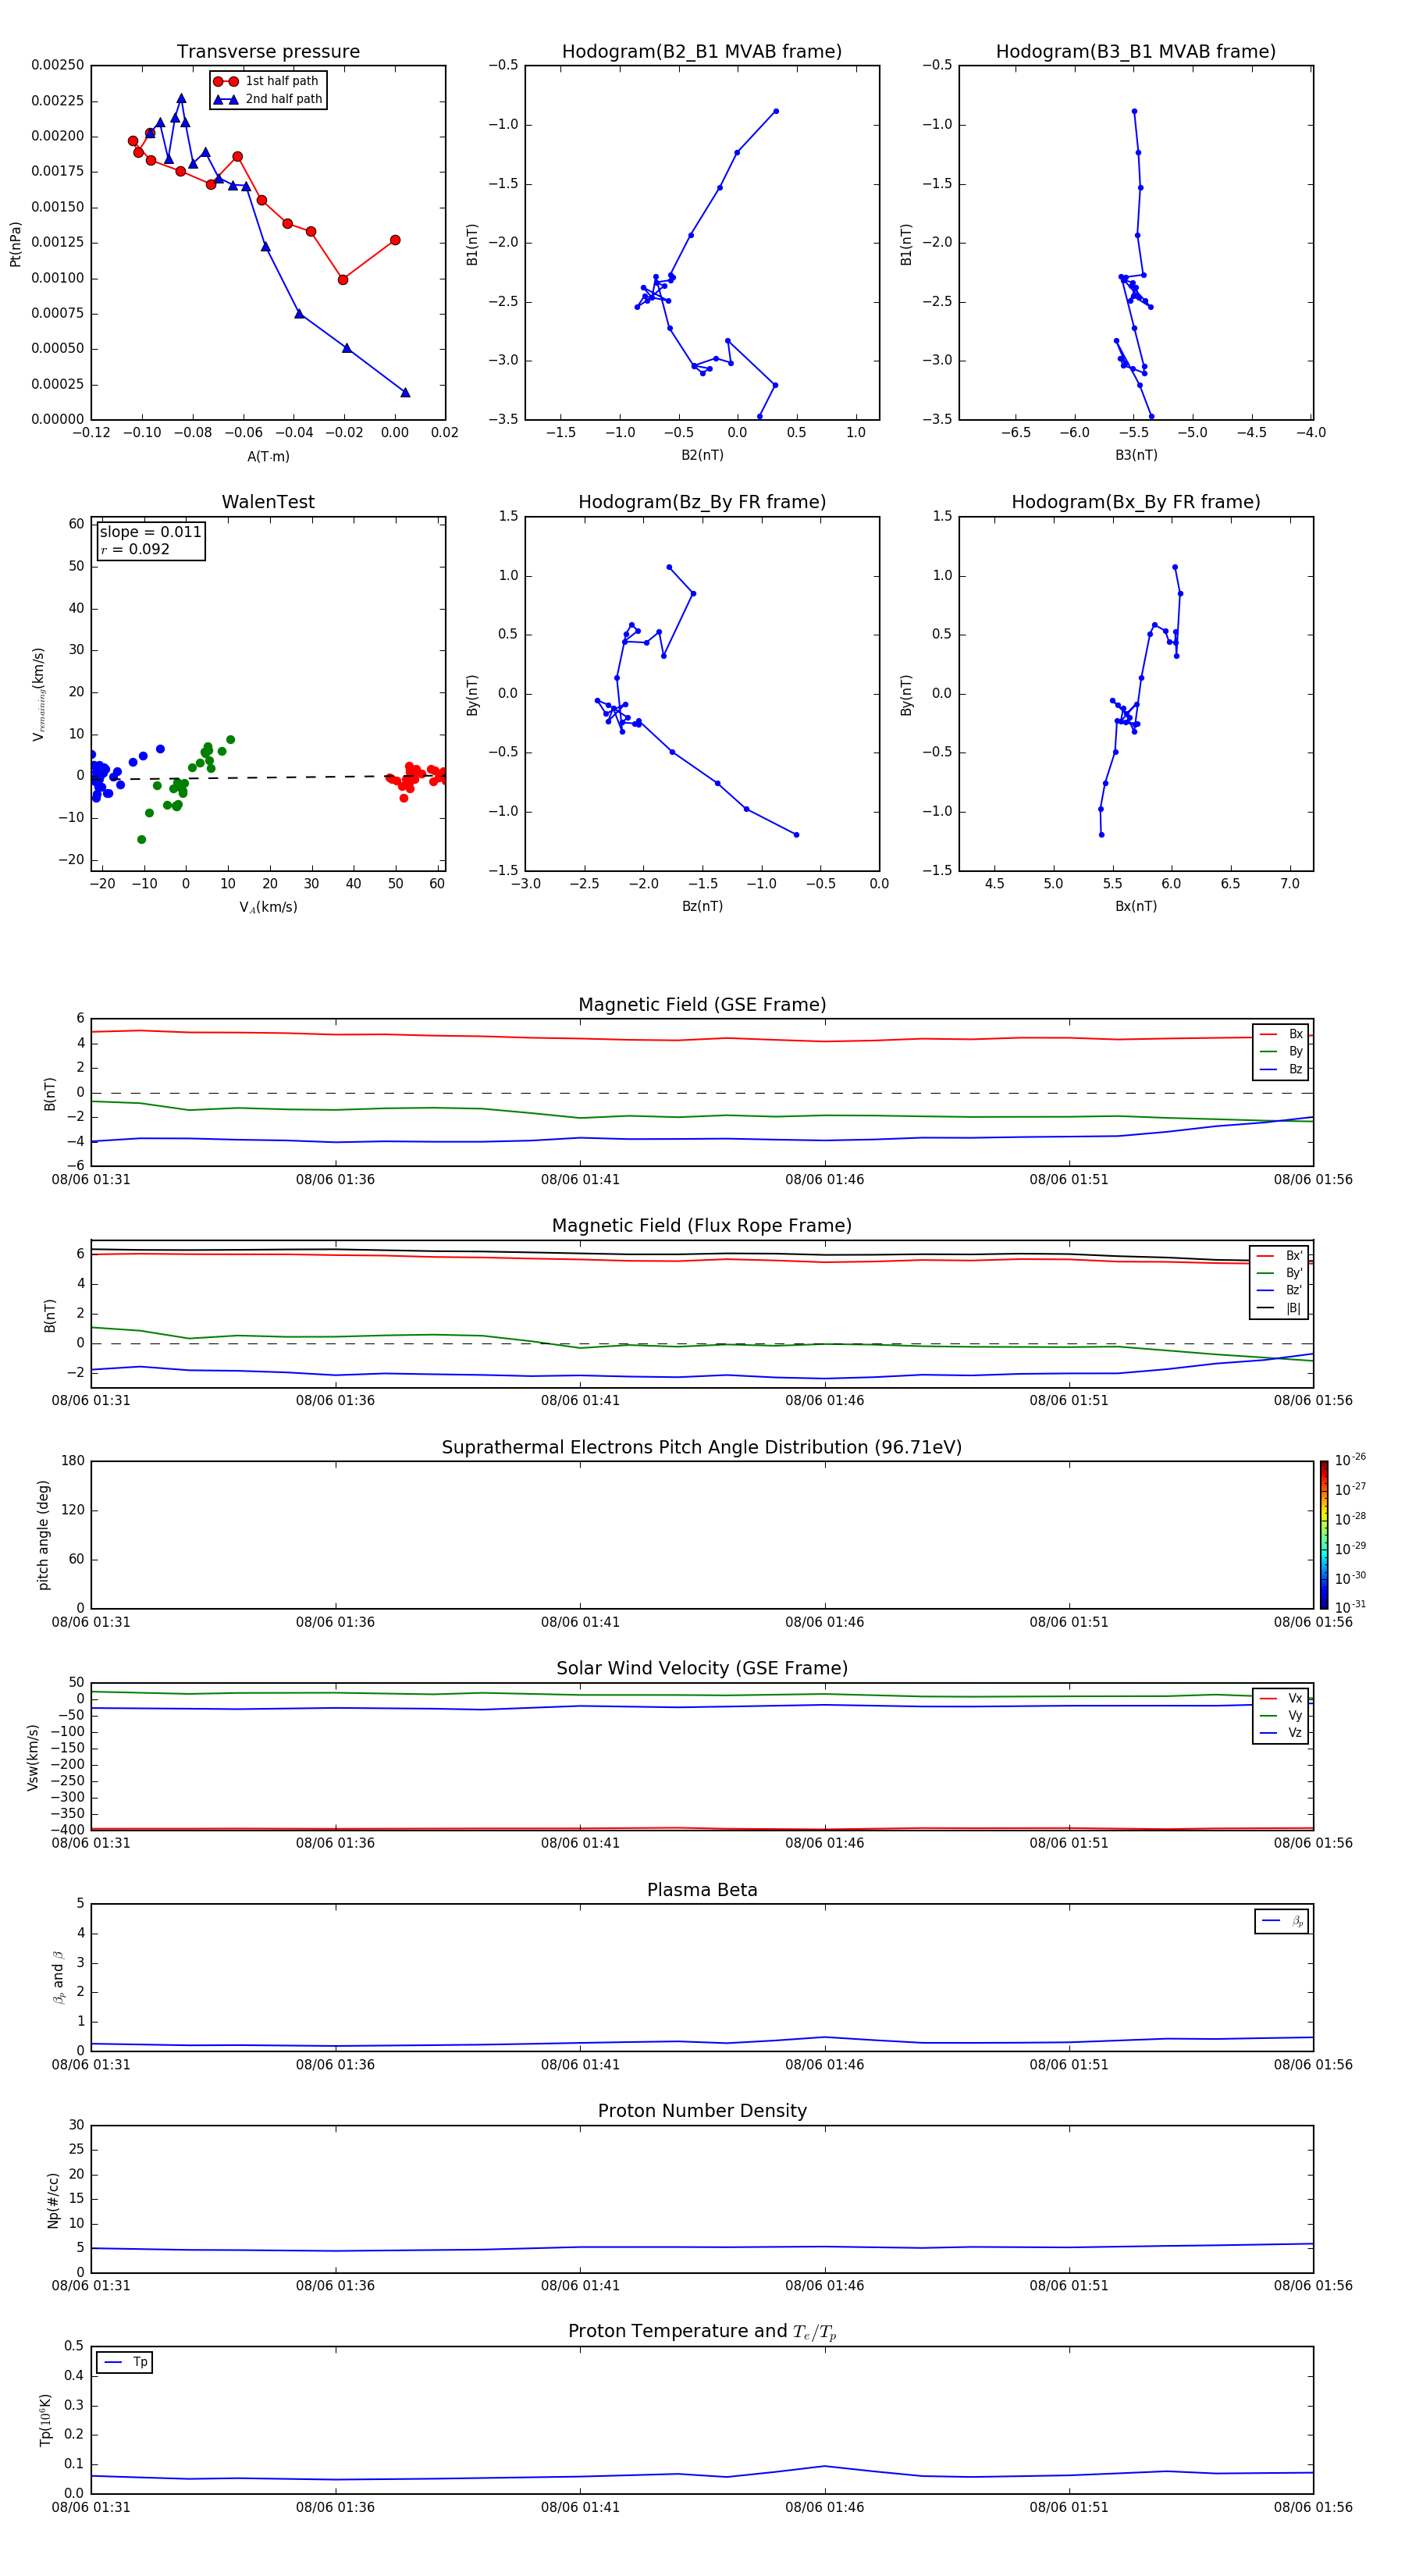The image size is (1405, 2576).
Task: Click the Magnetic Field (Flux Rope Frame) title
Action: [702, 1226]
